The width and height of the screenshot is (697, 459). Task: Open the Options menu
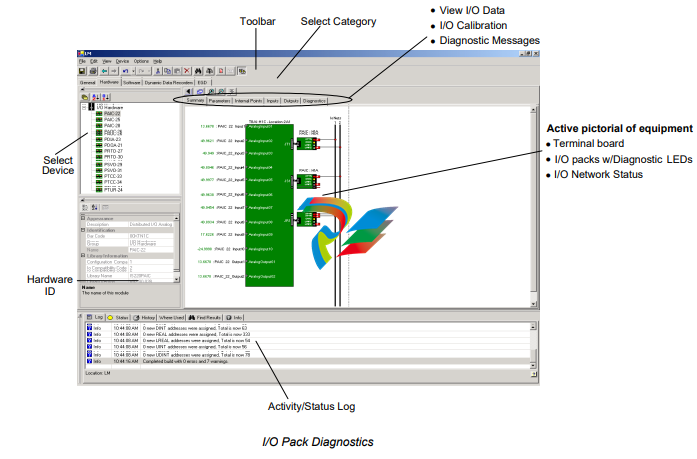[x=141, y=61]
